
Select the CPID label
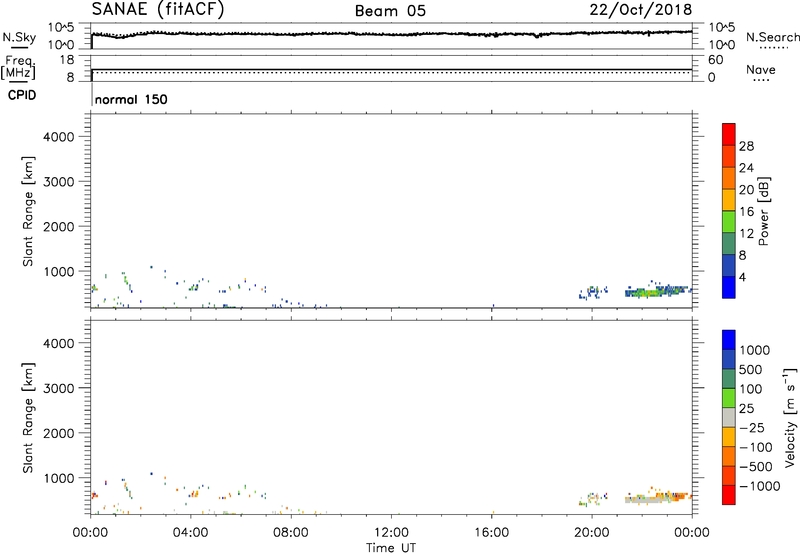[22, 95]
